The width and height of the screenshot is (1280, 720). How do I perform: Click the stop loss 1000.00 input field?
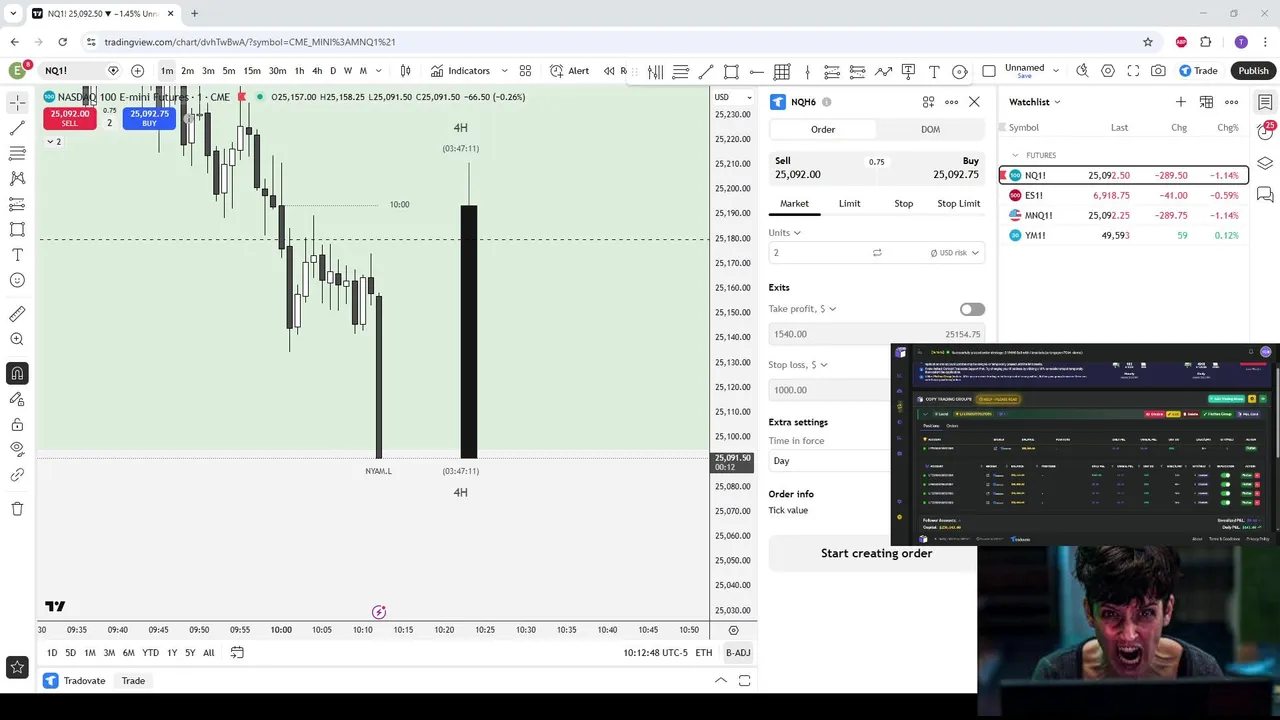(828, 390)
